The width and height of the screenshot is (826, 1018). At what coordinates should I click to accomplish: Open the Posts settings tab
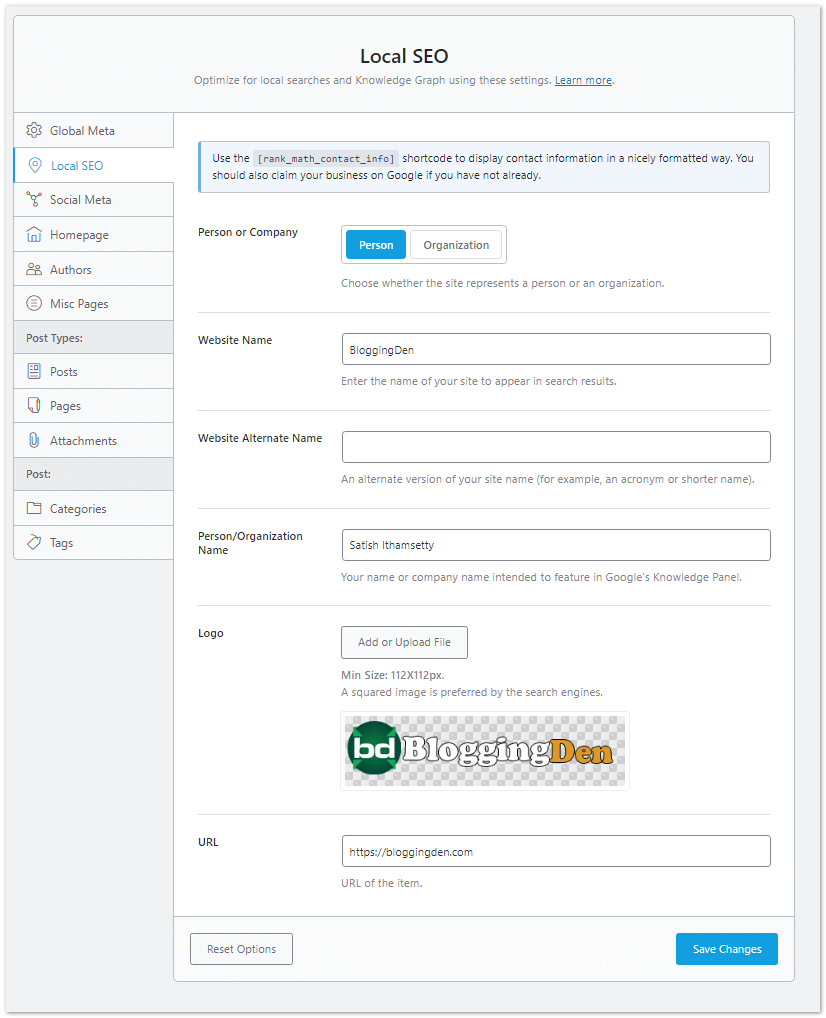point(64,372)
